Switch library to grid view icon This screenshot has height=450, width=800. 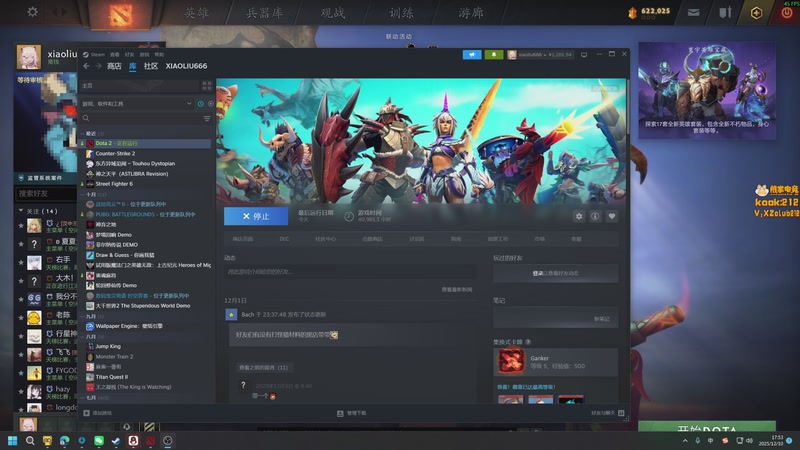click(x=207, y=85)
